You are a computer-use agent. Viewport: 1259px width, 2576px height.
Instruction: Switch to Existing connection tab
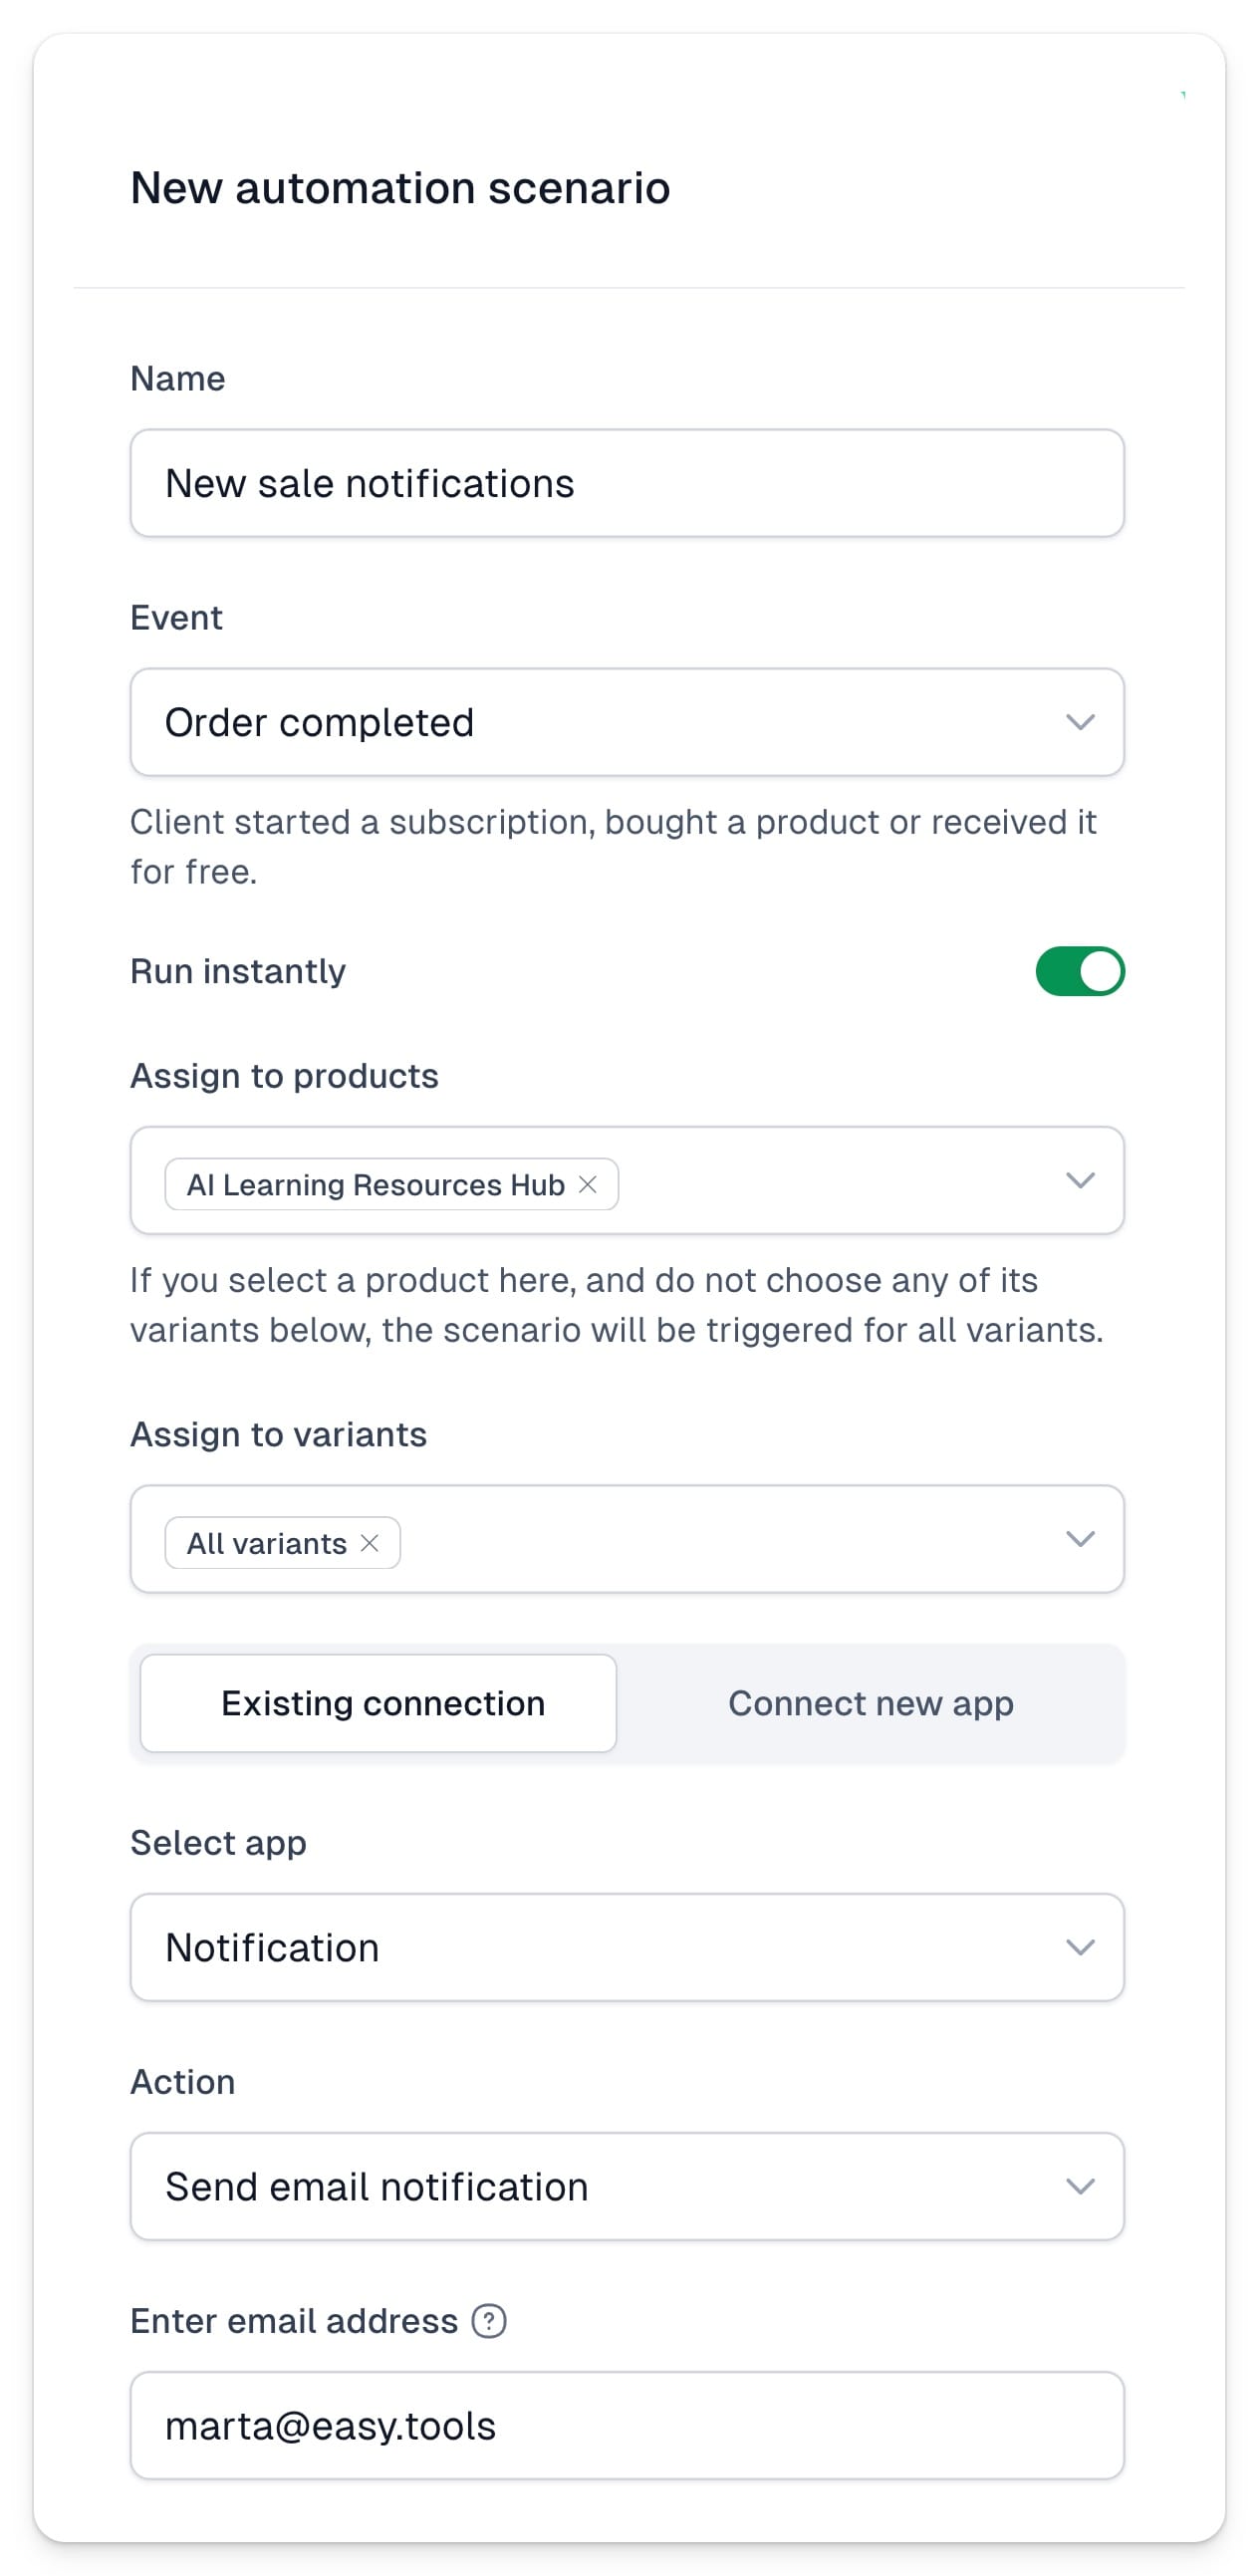tap(378, 1703)
